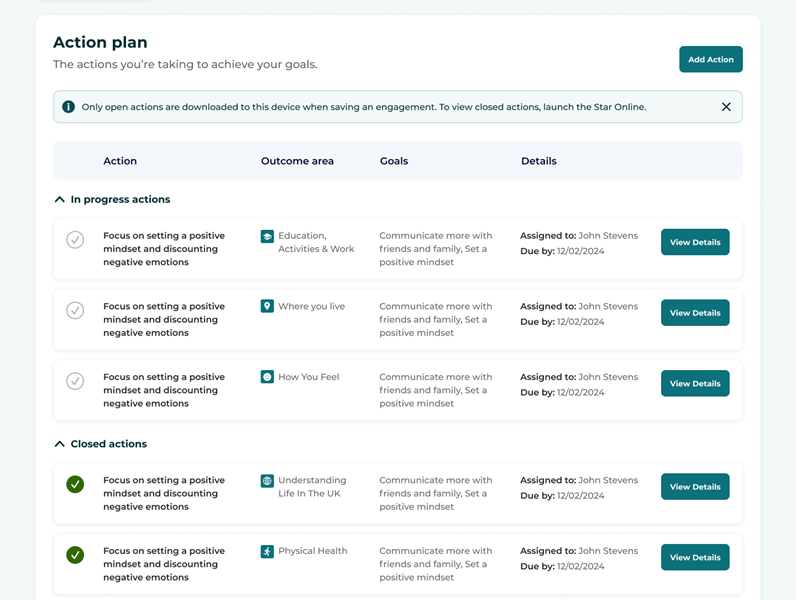
Task: View details for the Physical Health action
Action: [x=694, y=557]
